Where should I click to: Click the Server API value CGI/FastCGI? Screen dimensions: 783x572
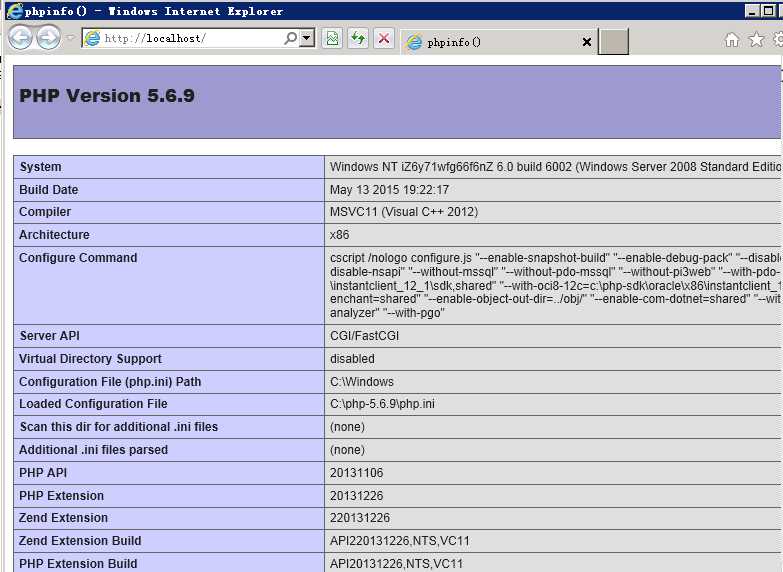click(x=365, y=336)
